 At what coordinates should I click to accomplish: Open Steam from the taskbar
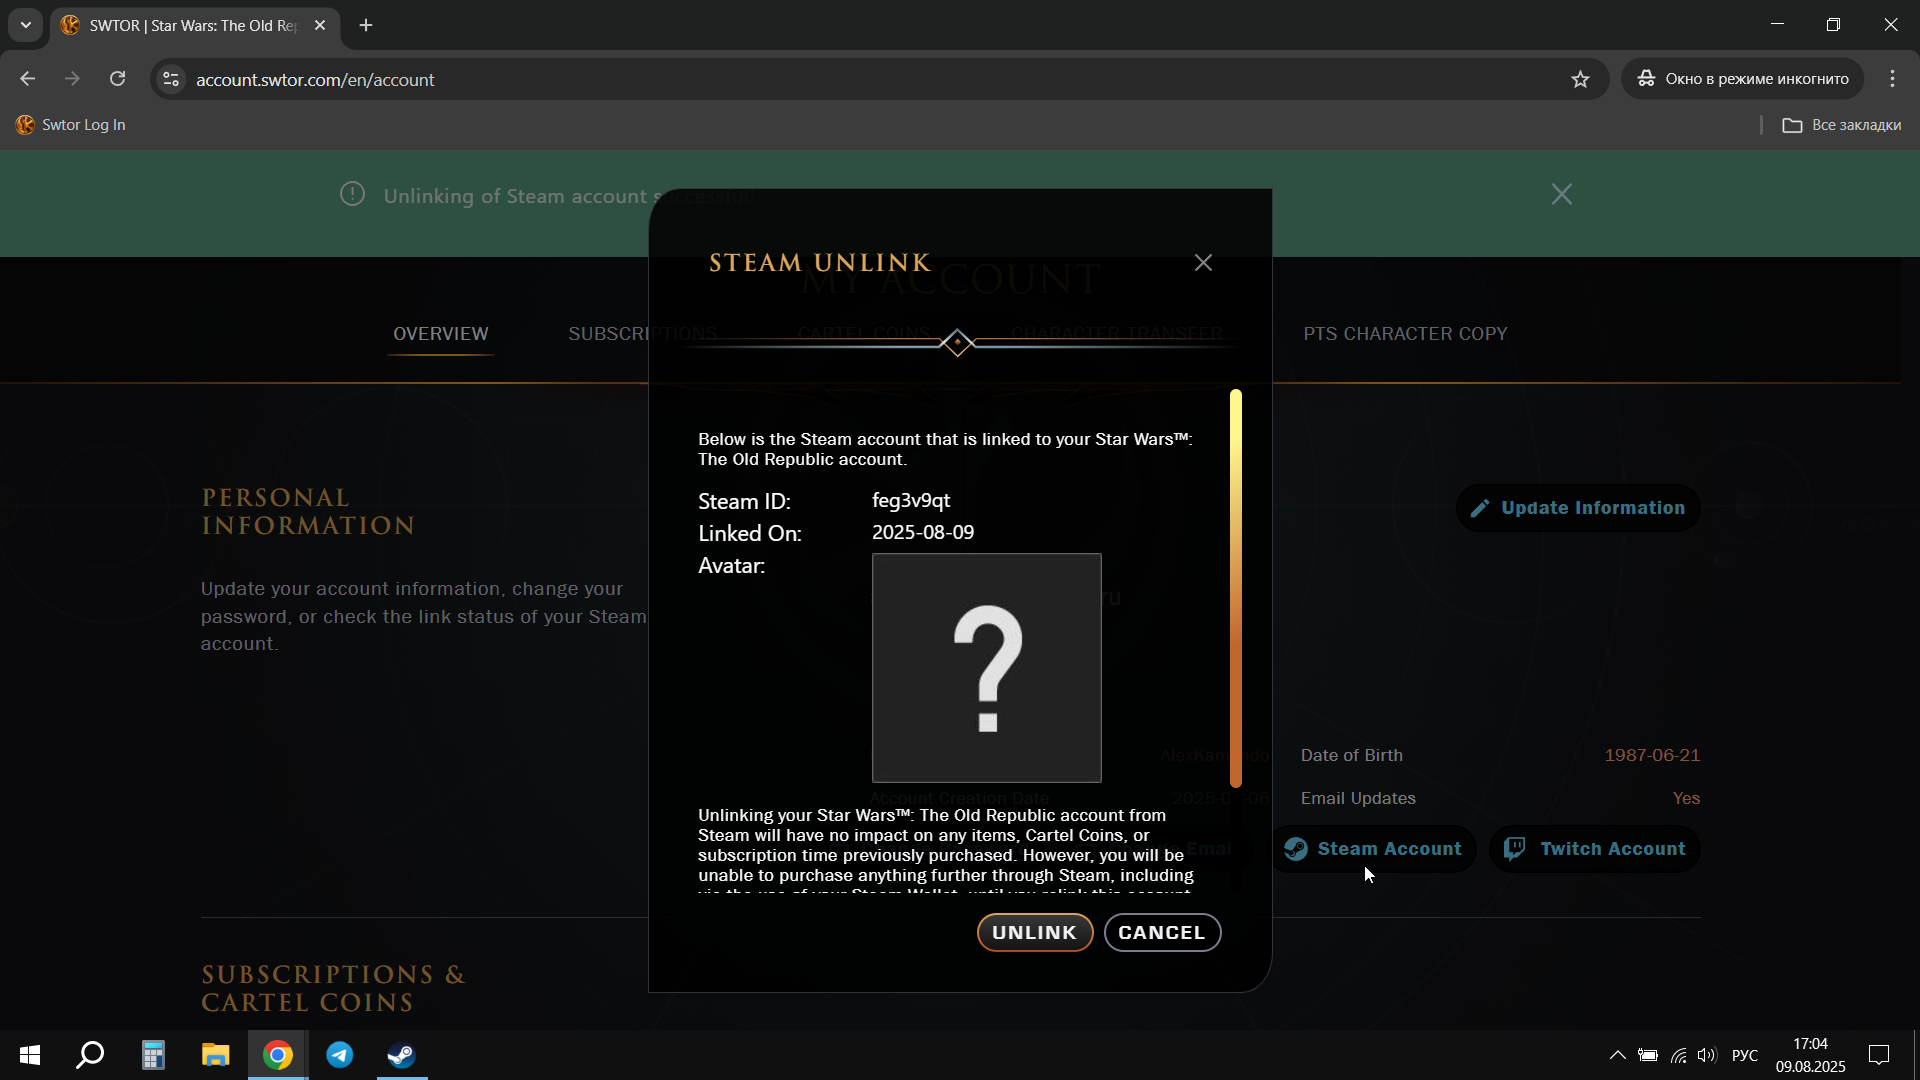[402, 1055]
